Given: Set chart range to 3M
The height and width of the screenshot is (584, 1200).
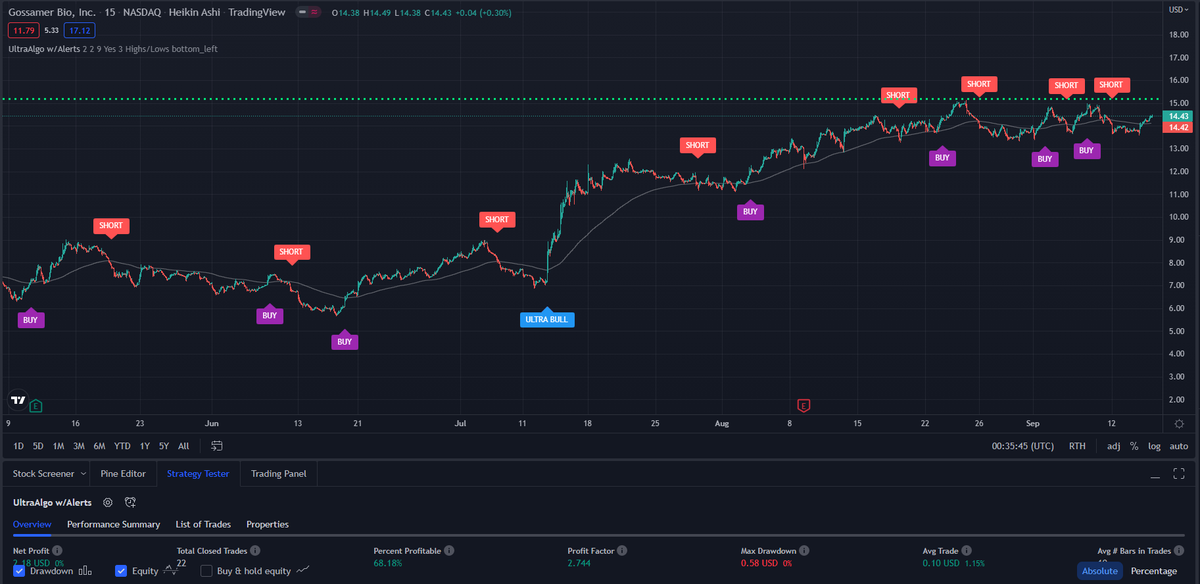Looking at the screenshot, I should (x=79, y=446).
